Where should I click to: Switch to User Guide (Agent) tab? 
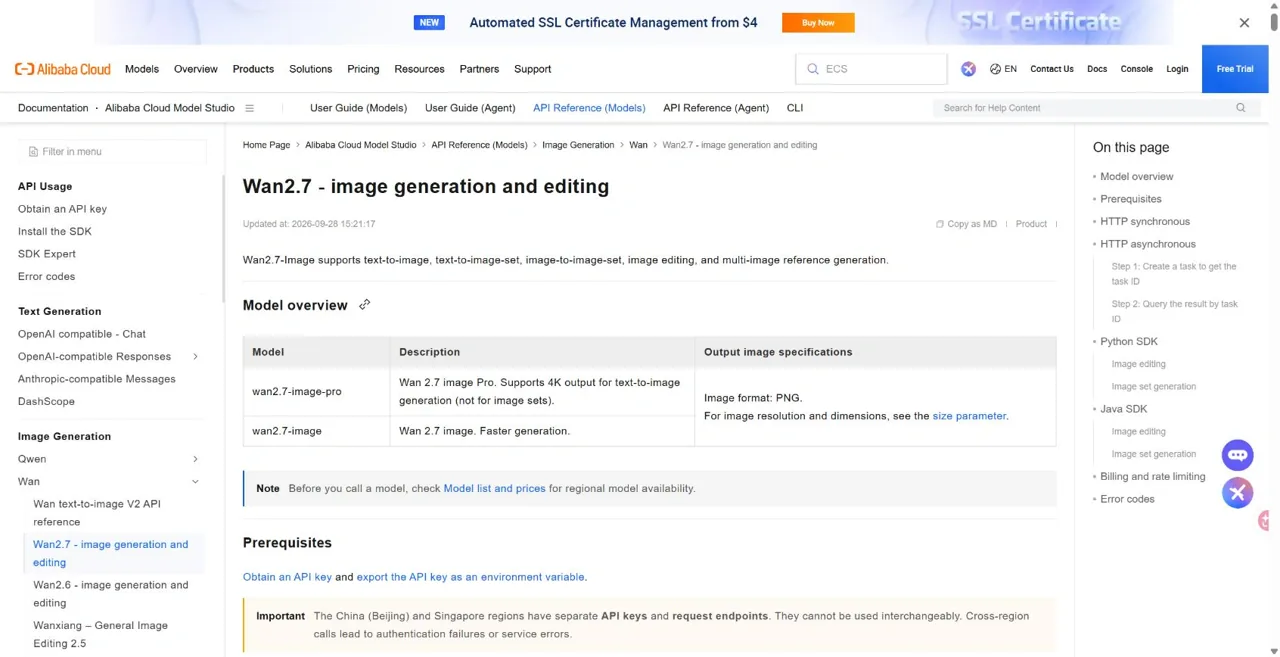470,108
